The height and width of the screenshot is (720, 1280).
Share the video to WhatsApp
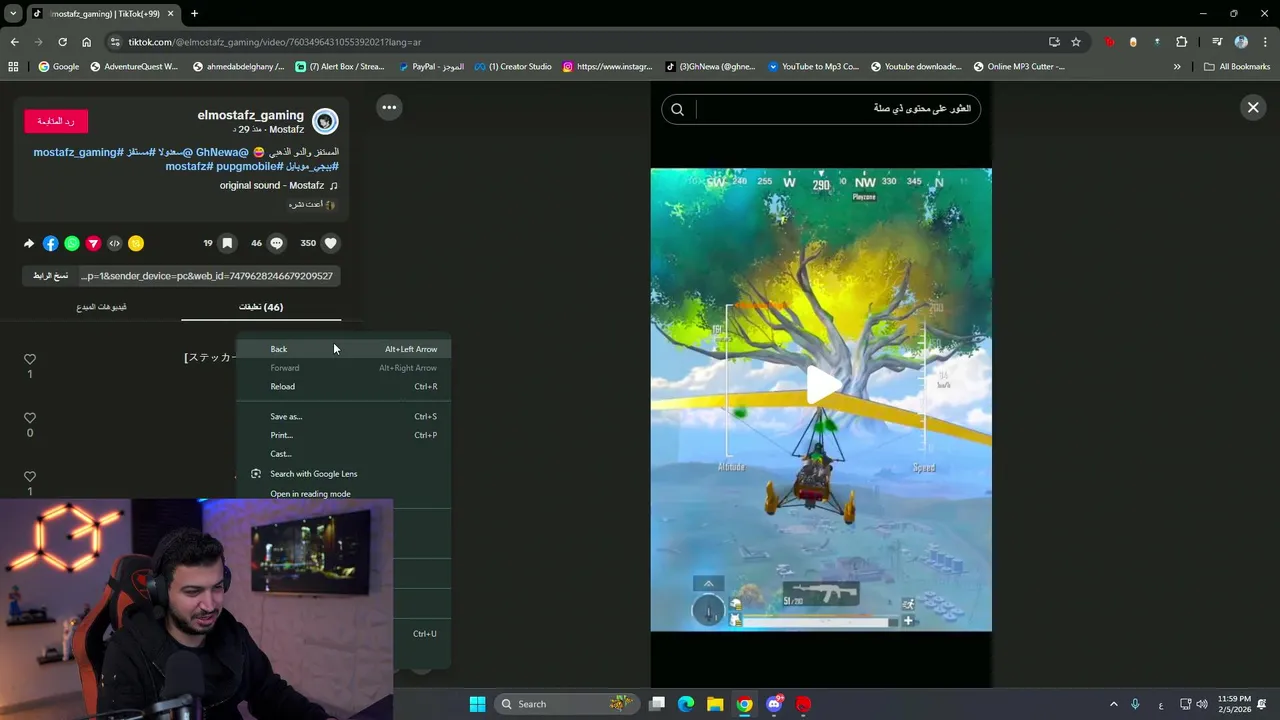coord(72,243)
